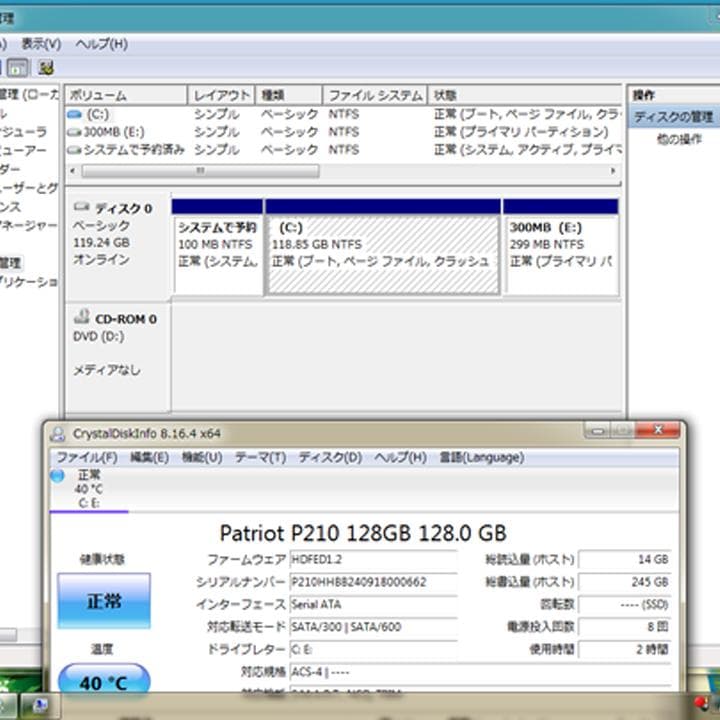Sort by 状態 column header

click(525, 96)
